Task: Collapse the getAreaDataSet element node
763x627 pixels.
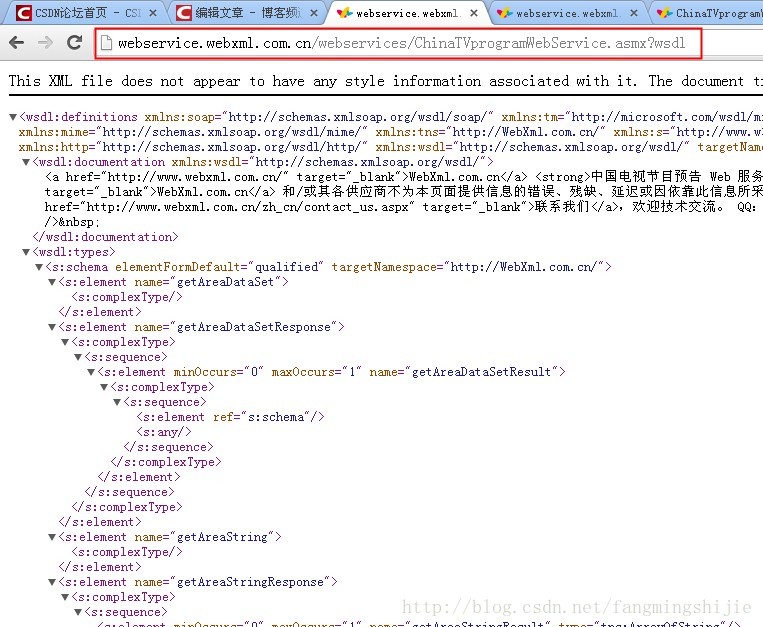Action: pos(52,282)
